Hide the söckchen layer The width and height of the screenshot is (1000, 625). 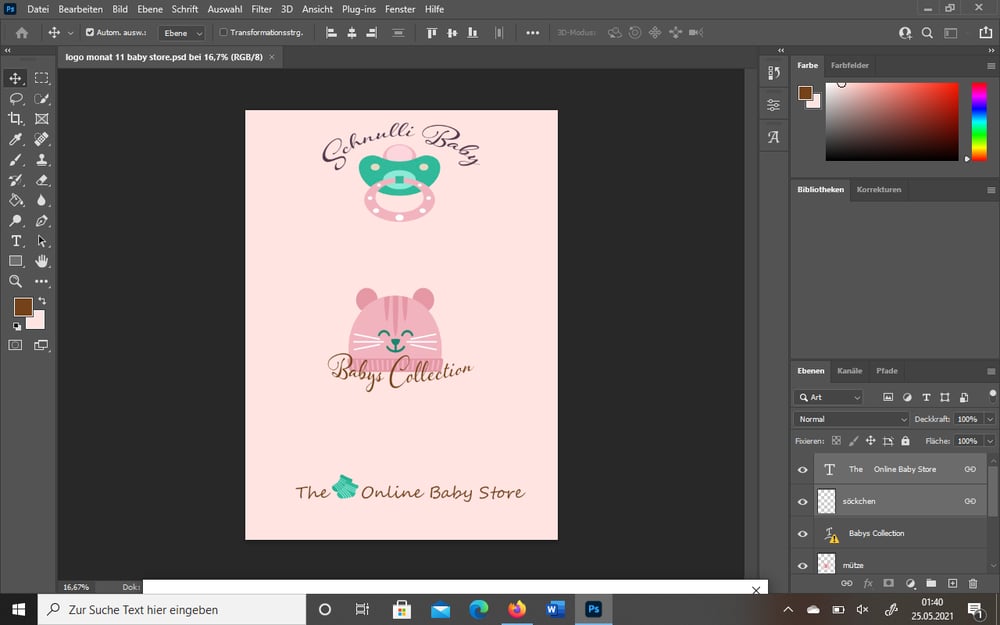click(802, 501)
